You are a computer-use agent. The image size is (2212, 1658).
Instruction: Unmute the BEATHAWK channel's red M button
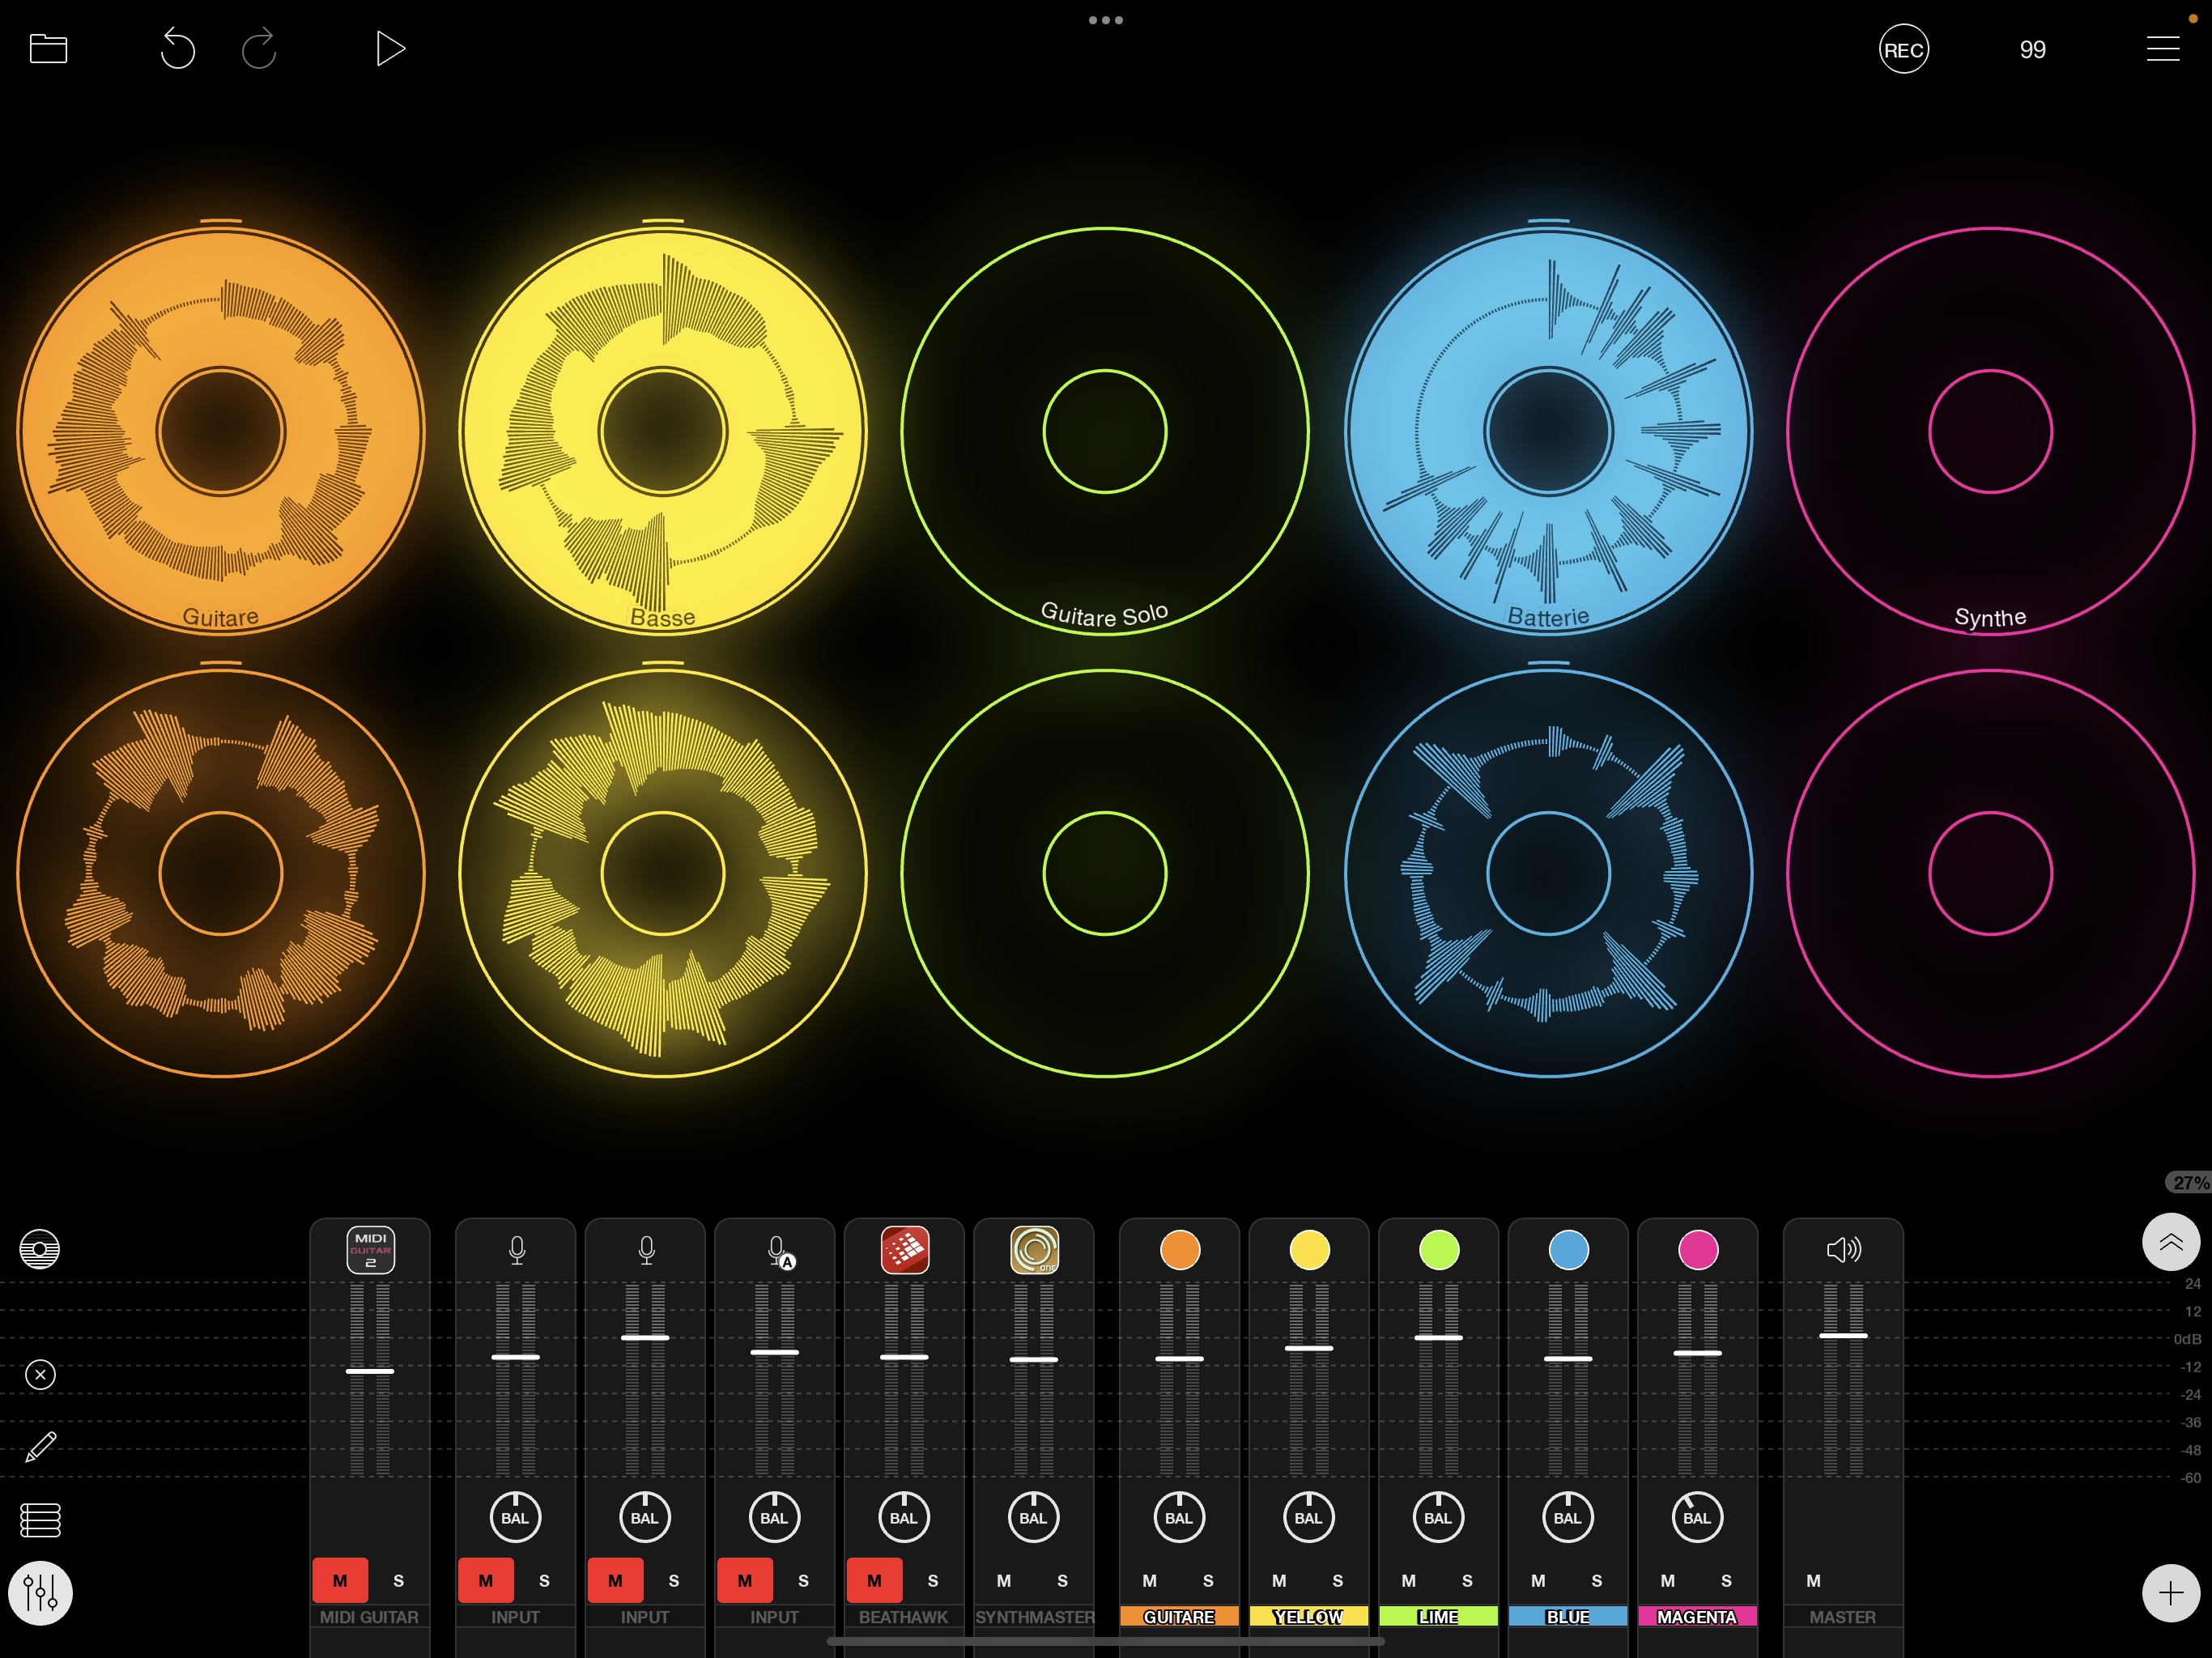pos(874,1580)
